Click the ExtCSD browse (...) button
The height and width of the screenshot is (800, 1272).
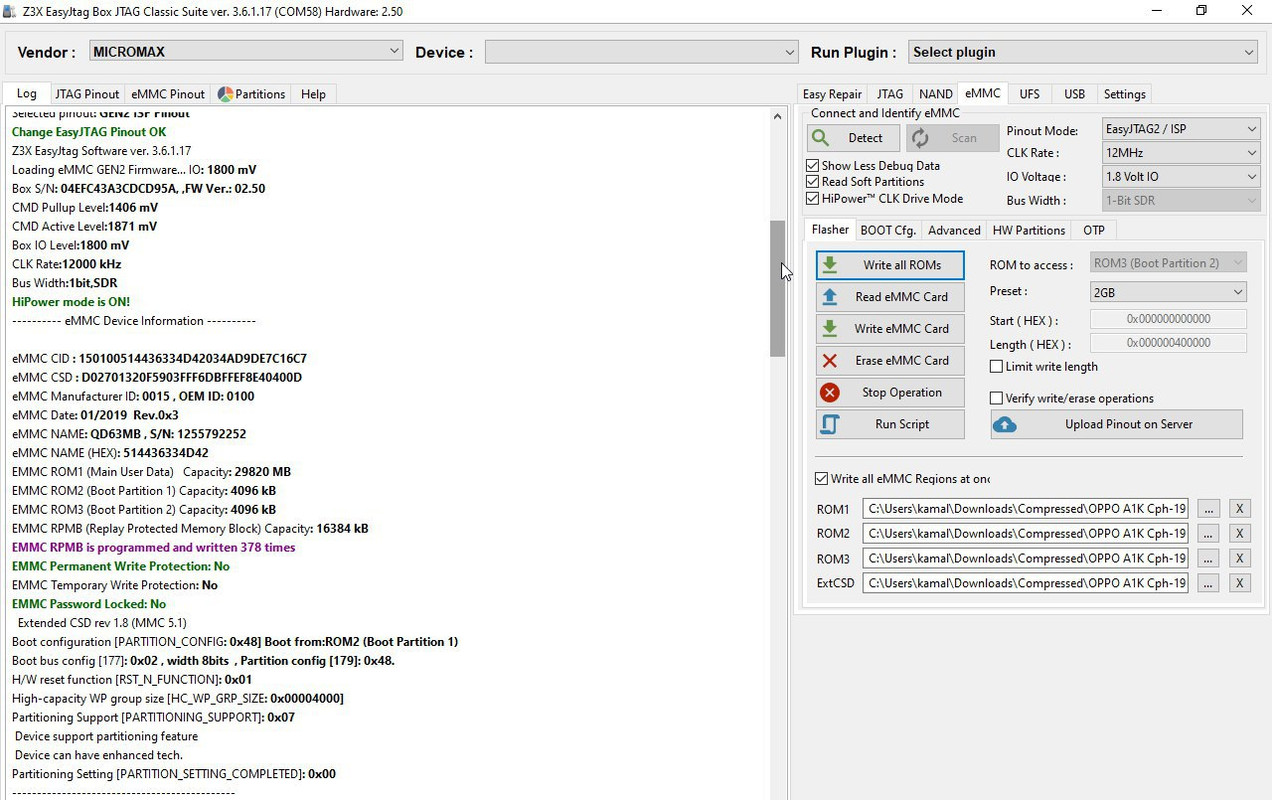1208,583
